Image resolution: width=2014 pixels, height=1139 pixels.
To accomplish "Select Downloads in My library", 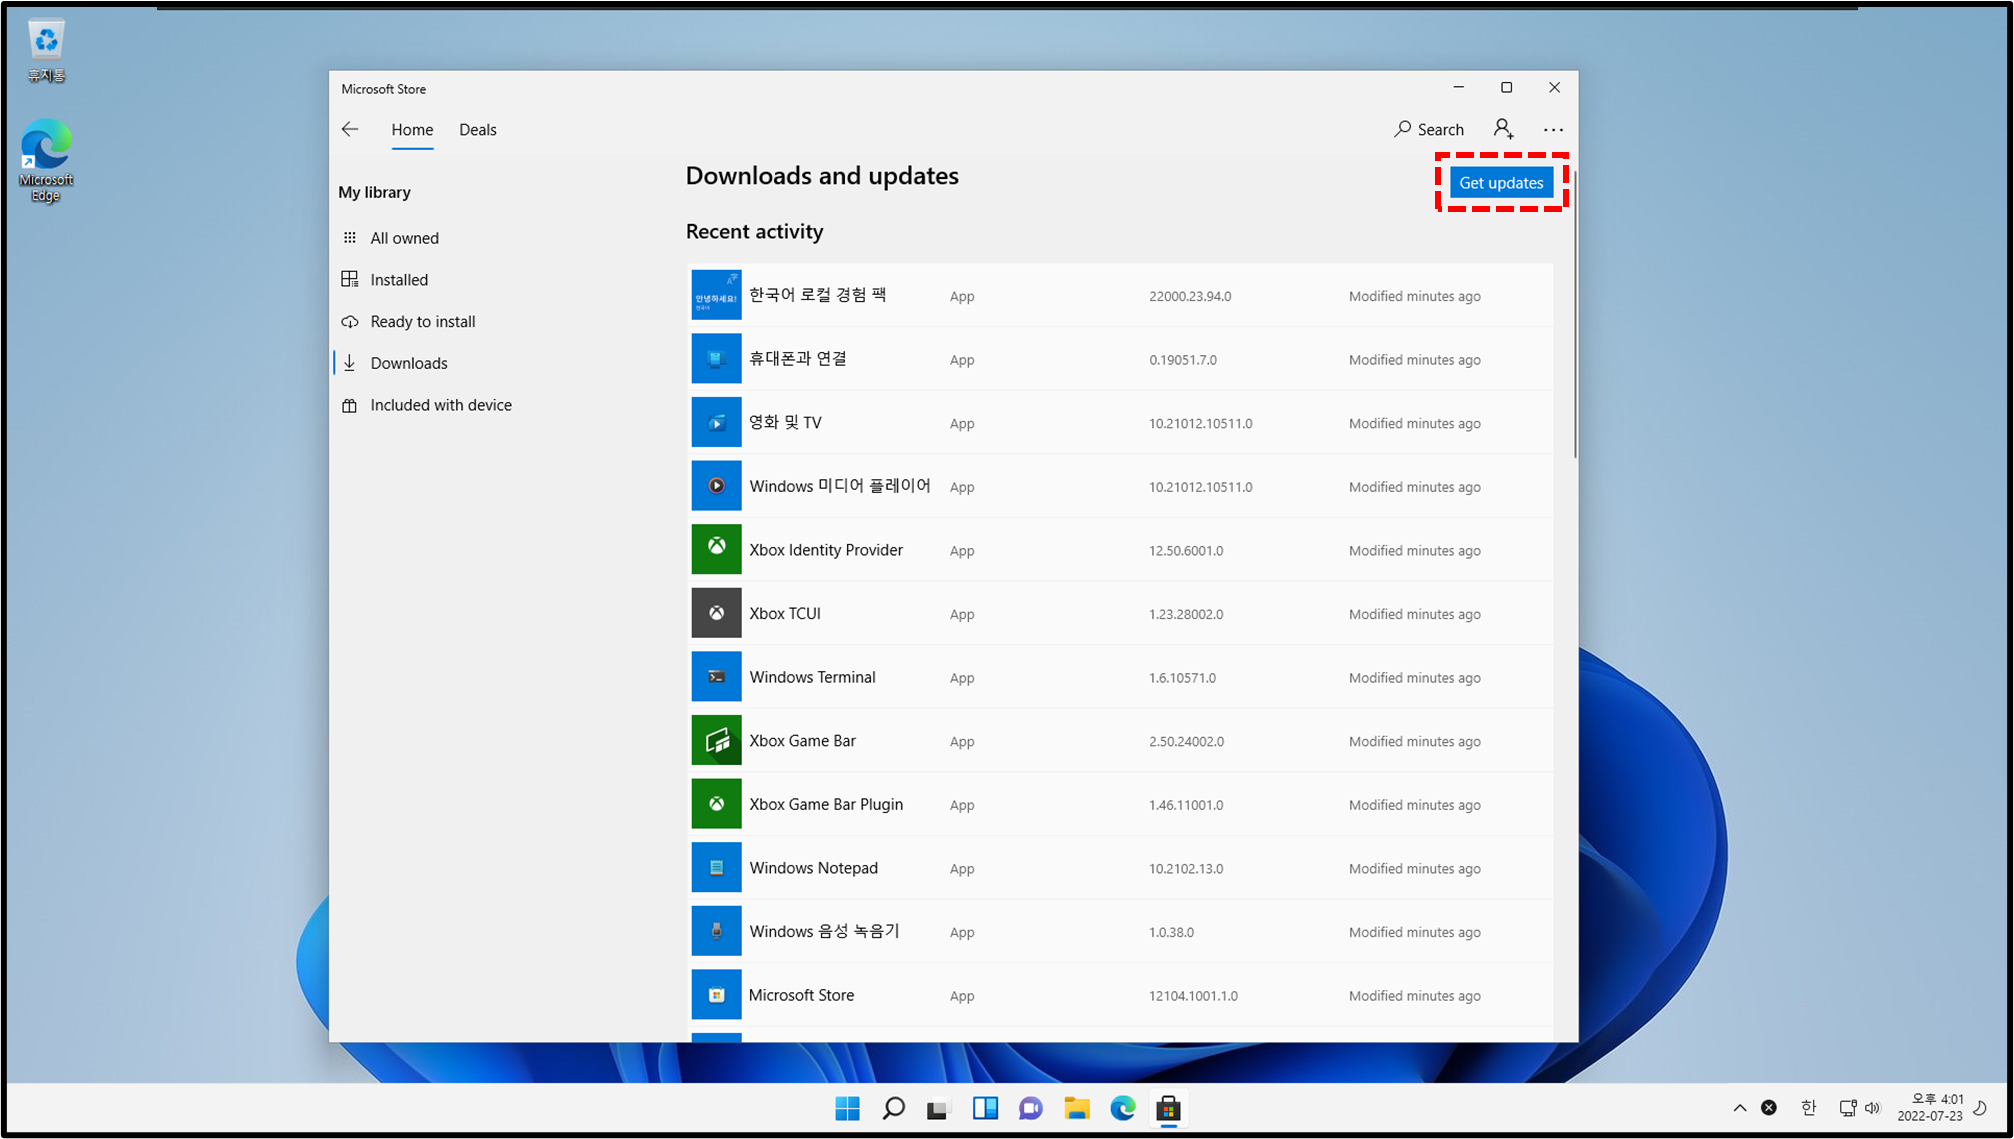I will point(409,364).
